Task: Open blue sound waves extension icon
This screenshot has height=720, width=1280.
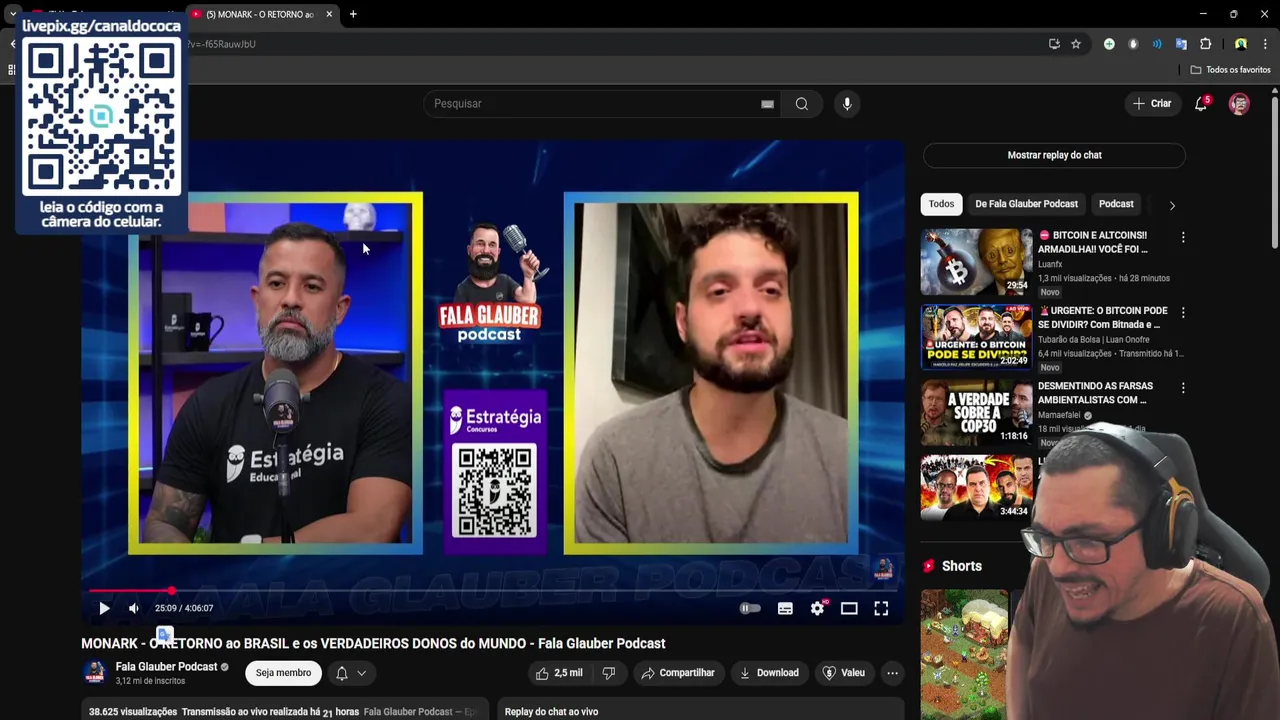Action: coord(1157,44)
